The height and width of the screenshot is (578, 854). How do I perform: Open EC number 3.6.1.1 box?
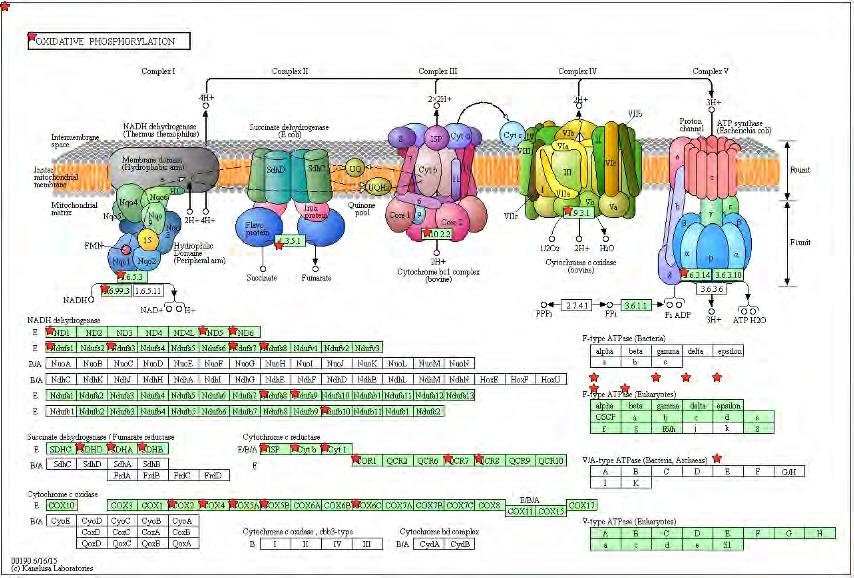click(636, 306)
